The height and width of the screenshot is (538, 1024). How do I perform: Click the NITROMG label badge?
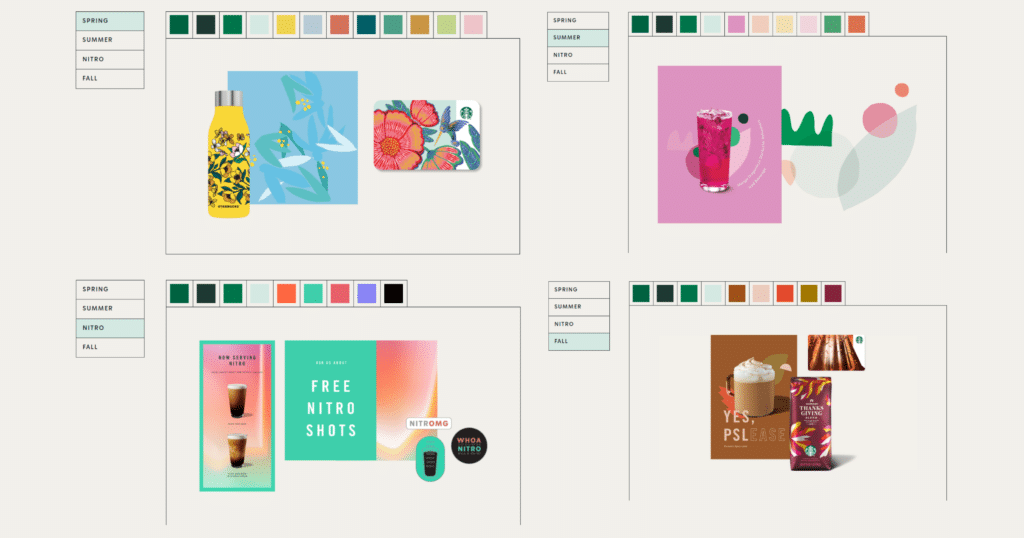(x=432, y=424)
